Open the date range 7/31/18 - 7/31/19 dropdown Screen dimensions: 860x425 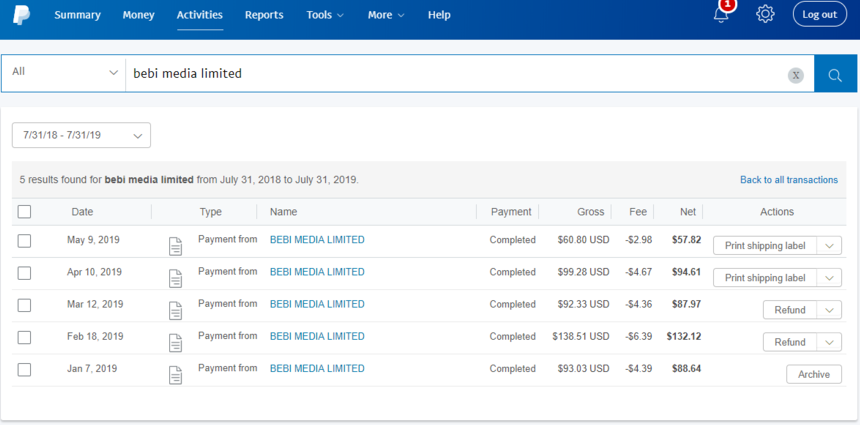point(81,135)
